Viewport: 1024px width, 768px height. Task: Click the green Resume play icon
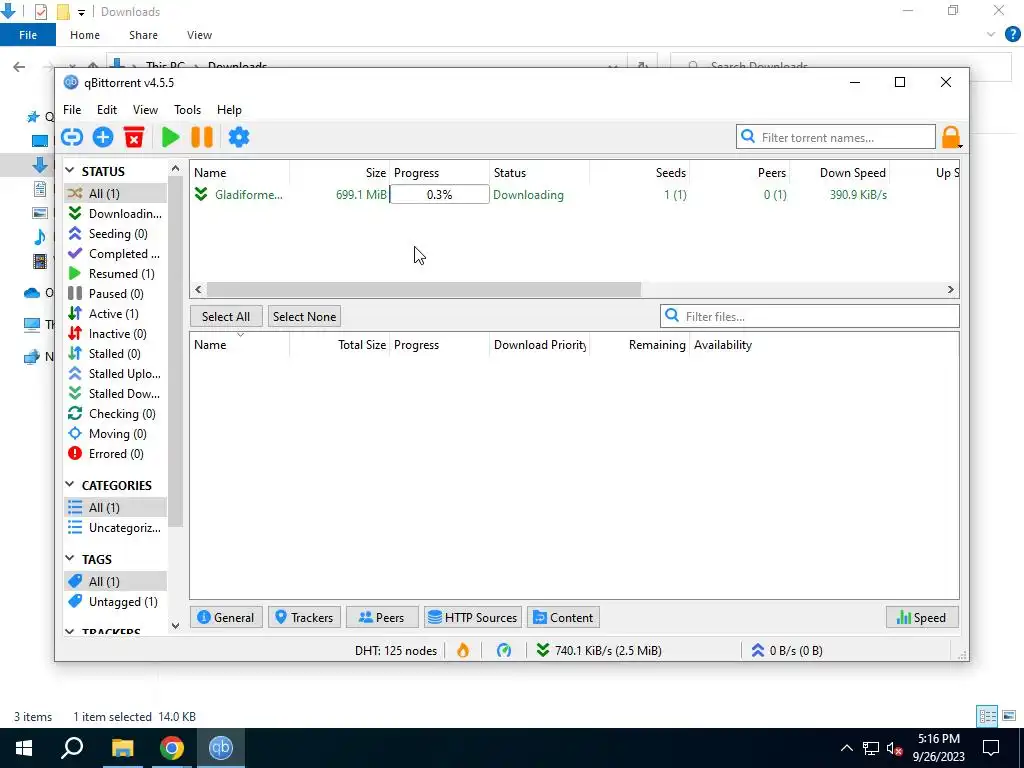pyautogui.click(x=170, y=137)
